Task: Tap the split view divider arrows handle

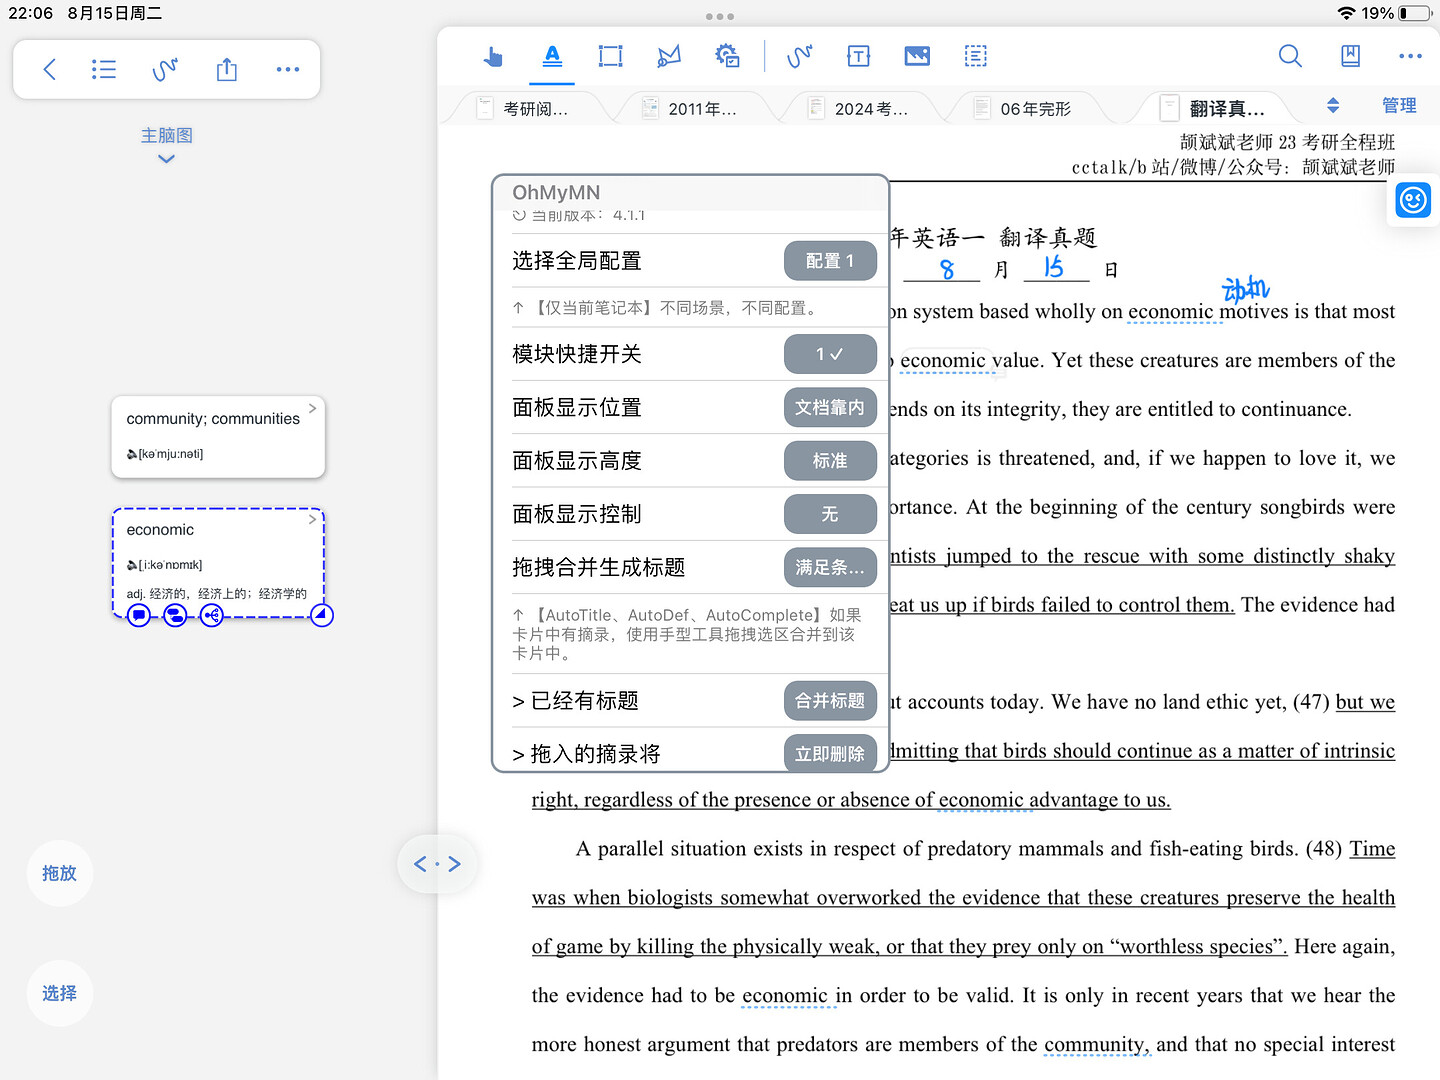Action: pos(437,864)
